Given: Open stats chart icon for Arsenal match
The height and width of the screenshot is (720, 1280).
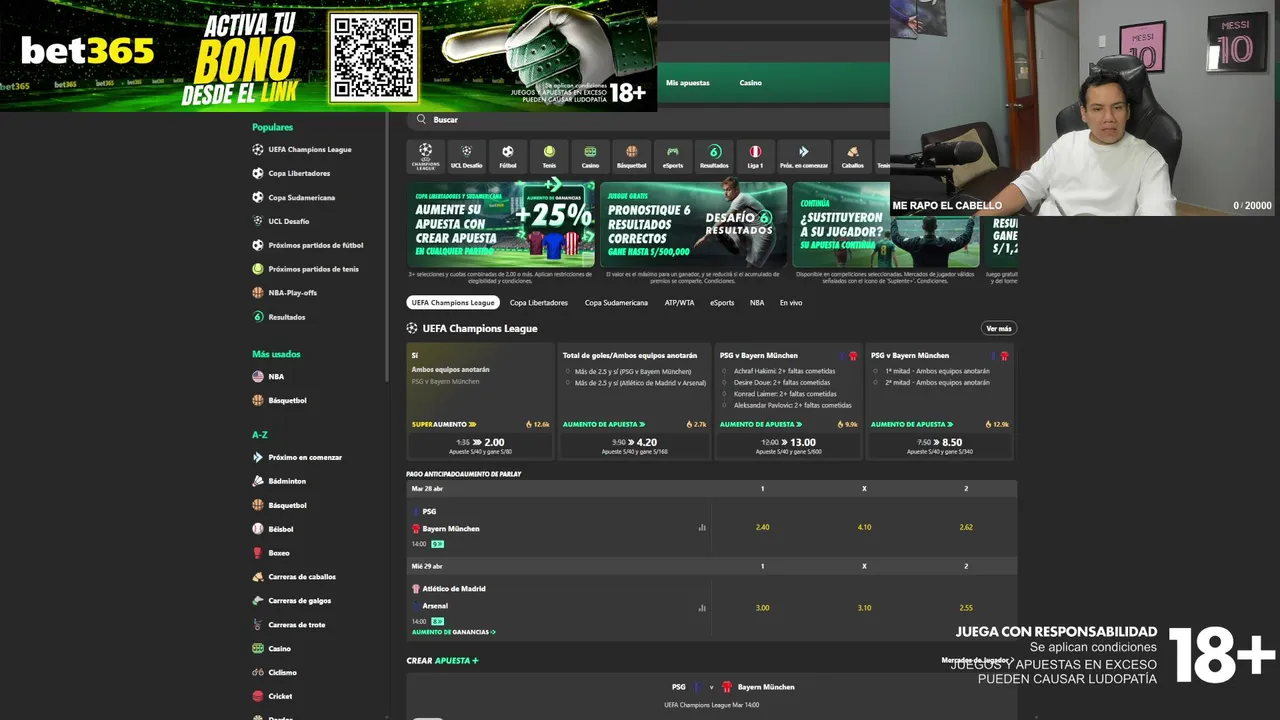Looking at the screenshot, I should [702, 607].
